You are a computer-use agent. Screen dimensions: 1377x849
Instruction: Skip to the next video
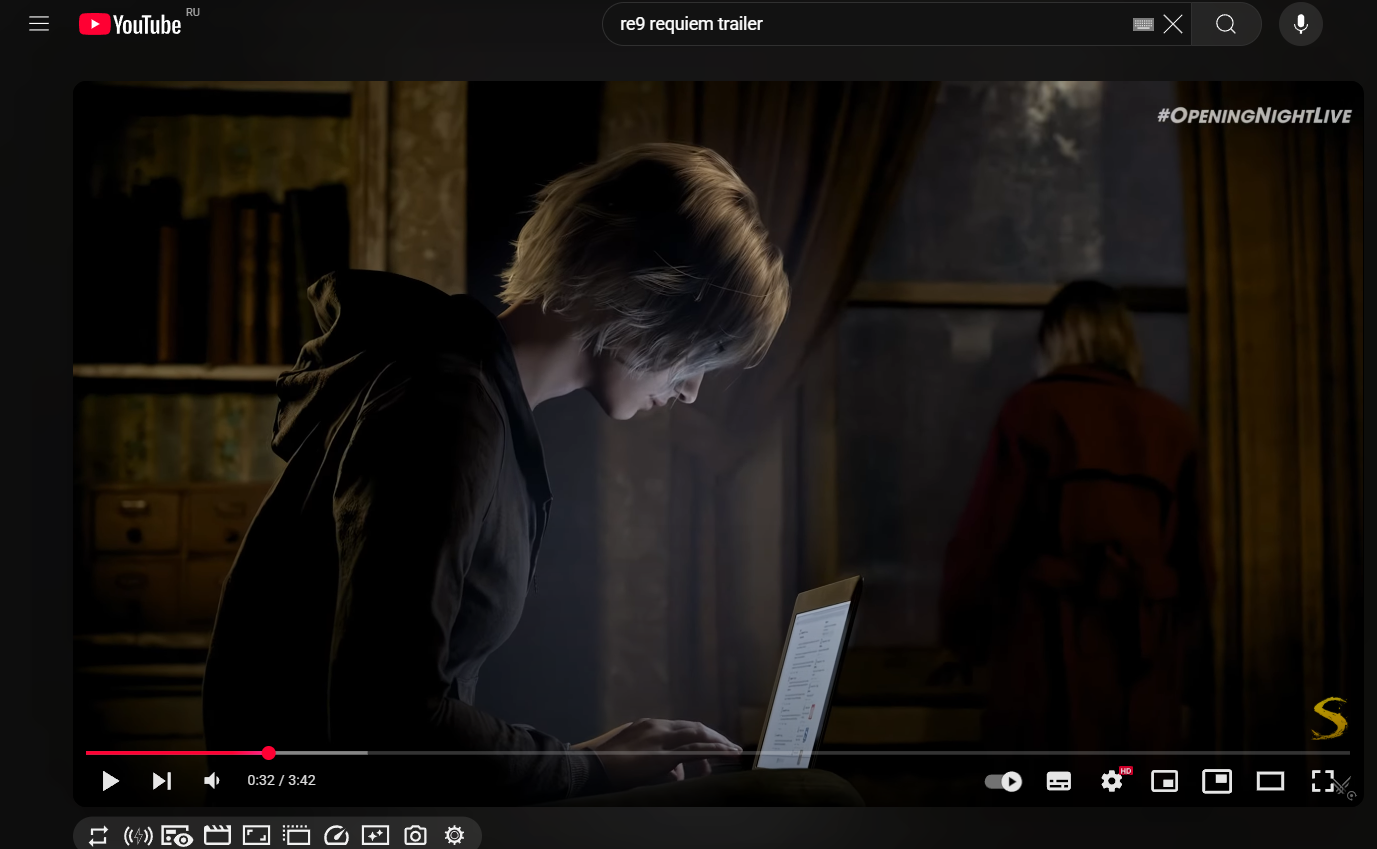coord(161,781)
